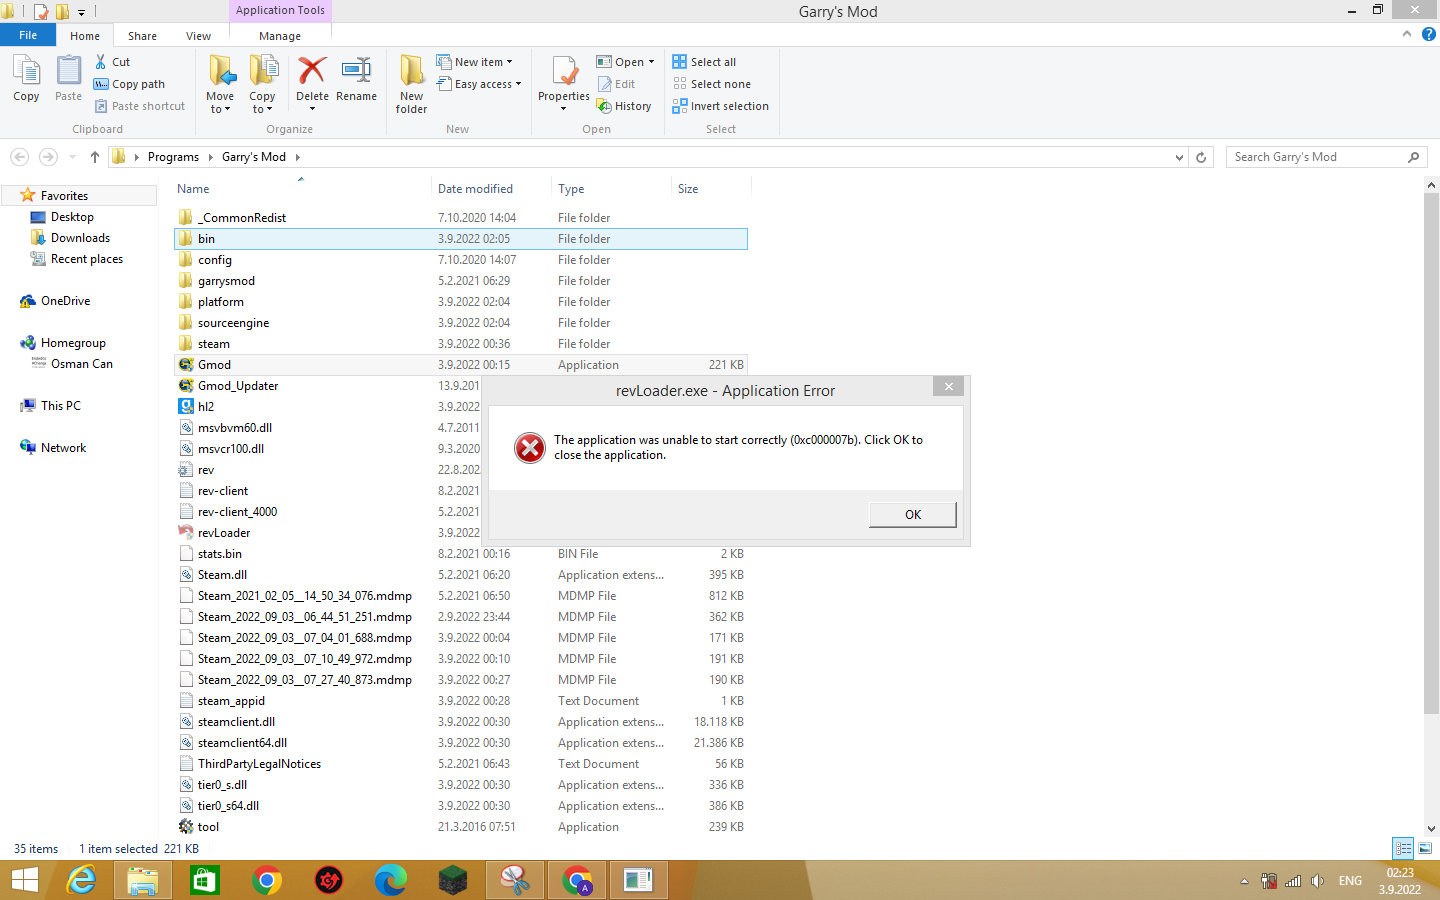
Task: Switch to the Home ribbon tab
Action: pos(85,36)
